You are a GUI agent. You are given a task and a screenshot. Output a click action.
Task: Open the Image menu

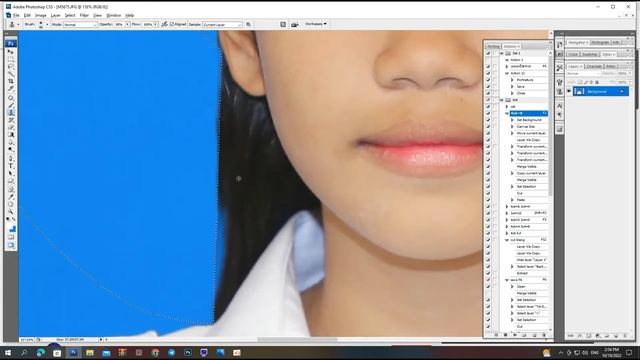pyautogui.click(x=40, y=15)
